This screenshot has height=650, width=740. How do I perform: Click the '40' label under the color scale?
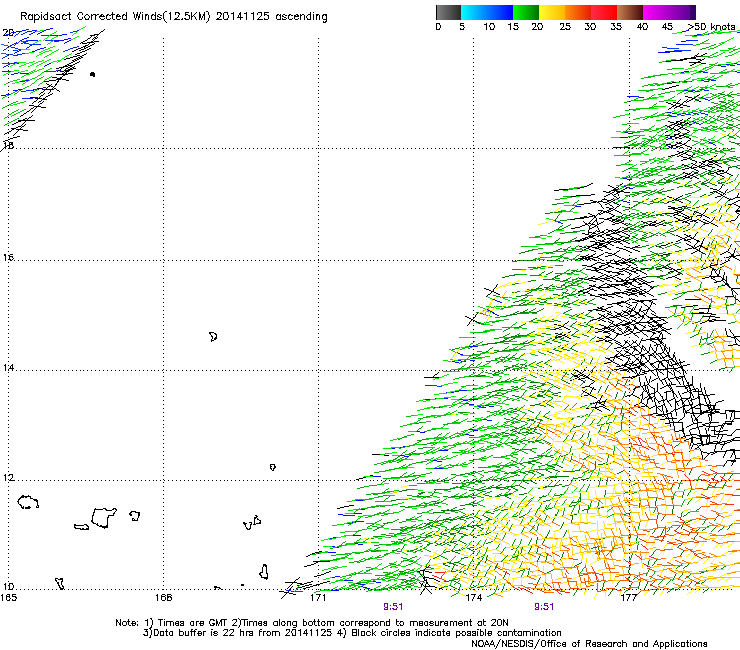[642, 27]
